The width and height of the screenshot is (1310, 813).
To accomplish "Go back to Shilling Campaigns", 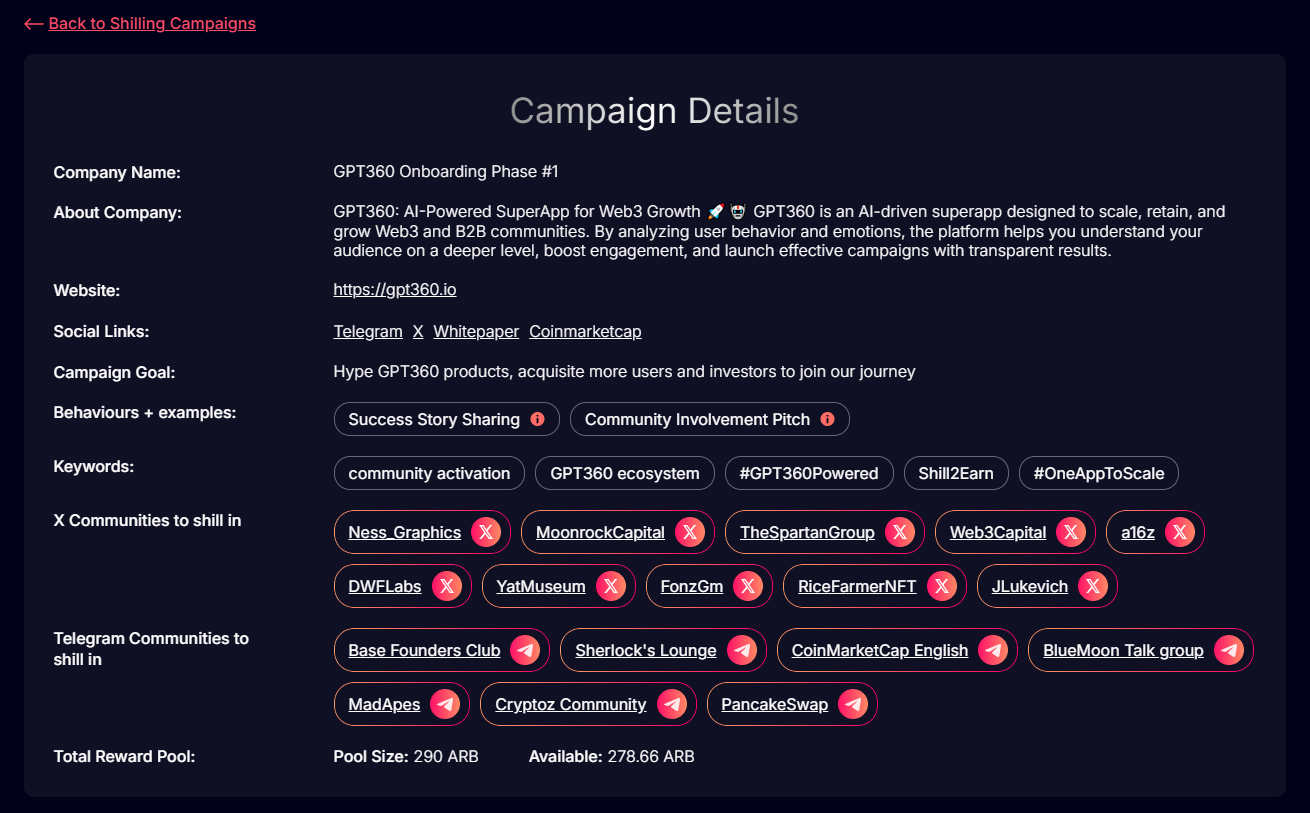I will click(x=140, y=23).
